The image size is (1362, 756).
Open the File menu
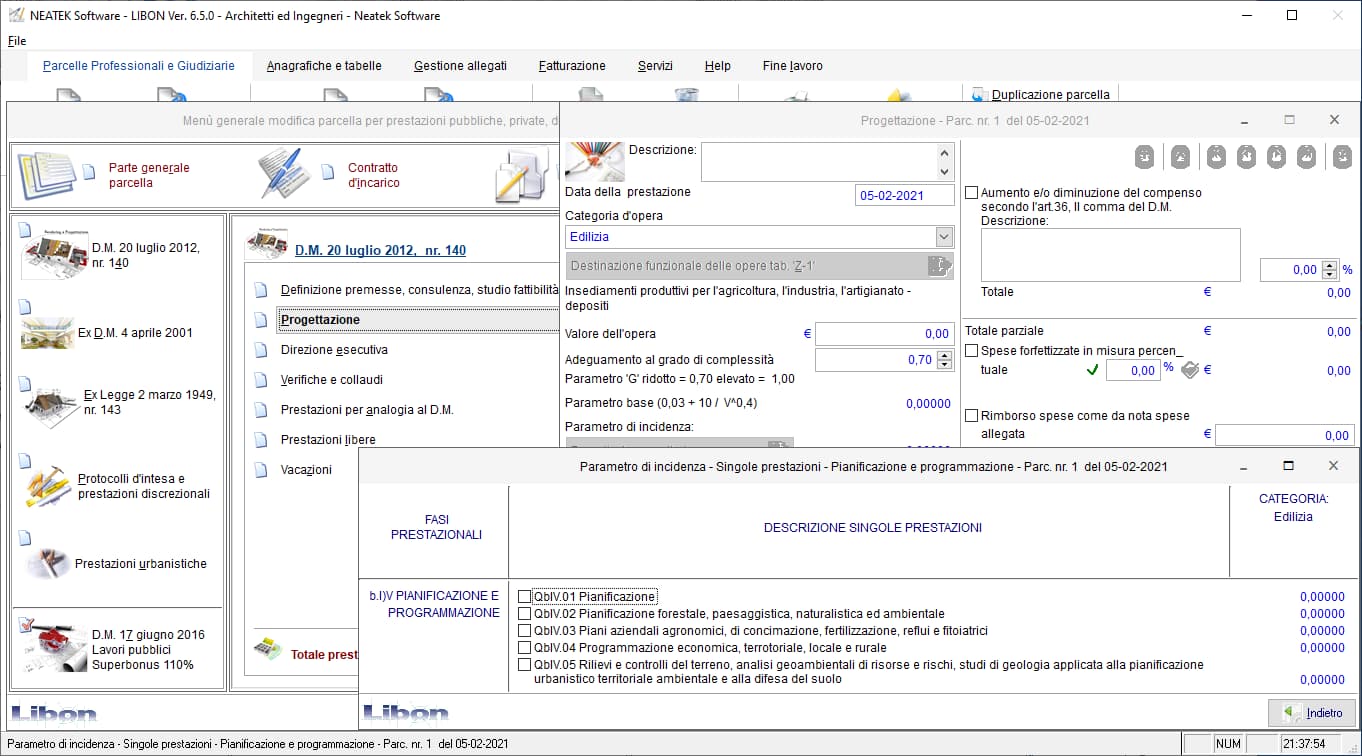(x=17, y=41)
